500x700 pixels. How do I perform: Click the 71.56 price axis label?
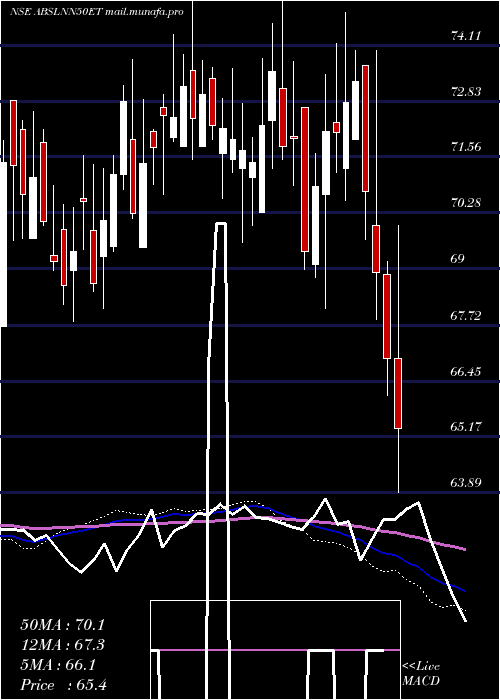(466, 147)
